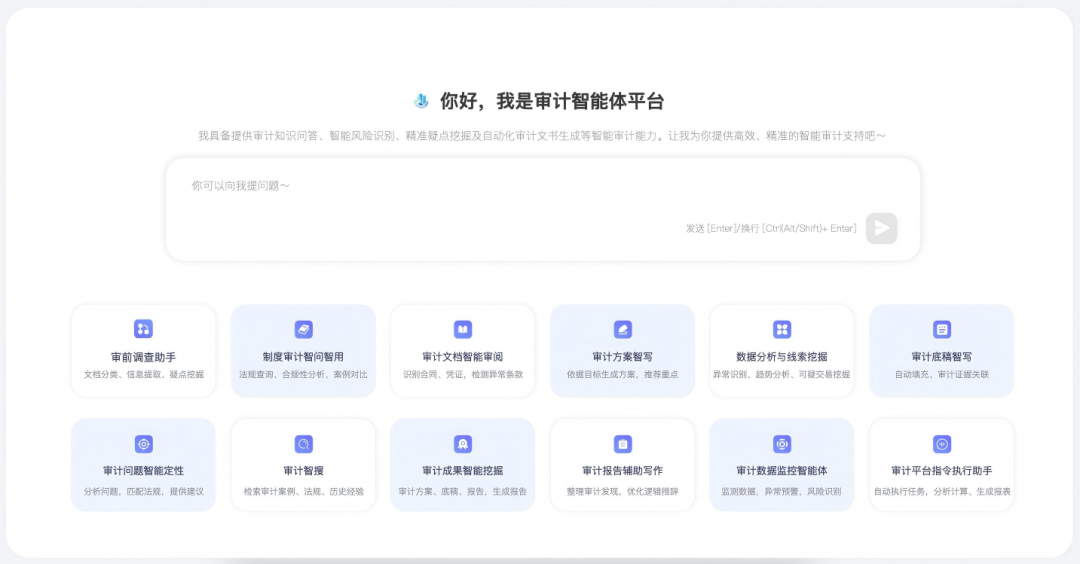This screenshot has width=1080, height=564.
Task: Click the text 检索审计案例、法规、历史经验
Action: coord(303,492)
